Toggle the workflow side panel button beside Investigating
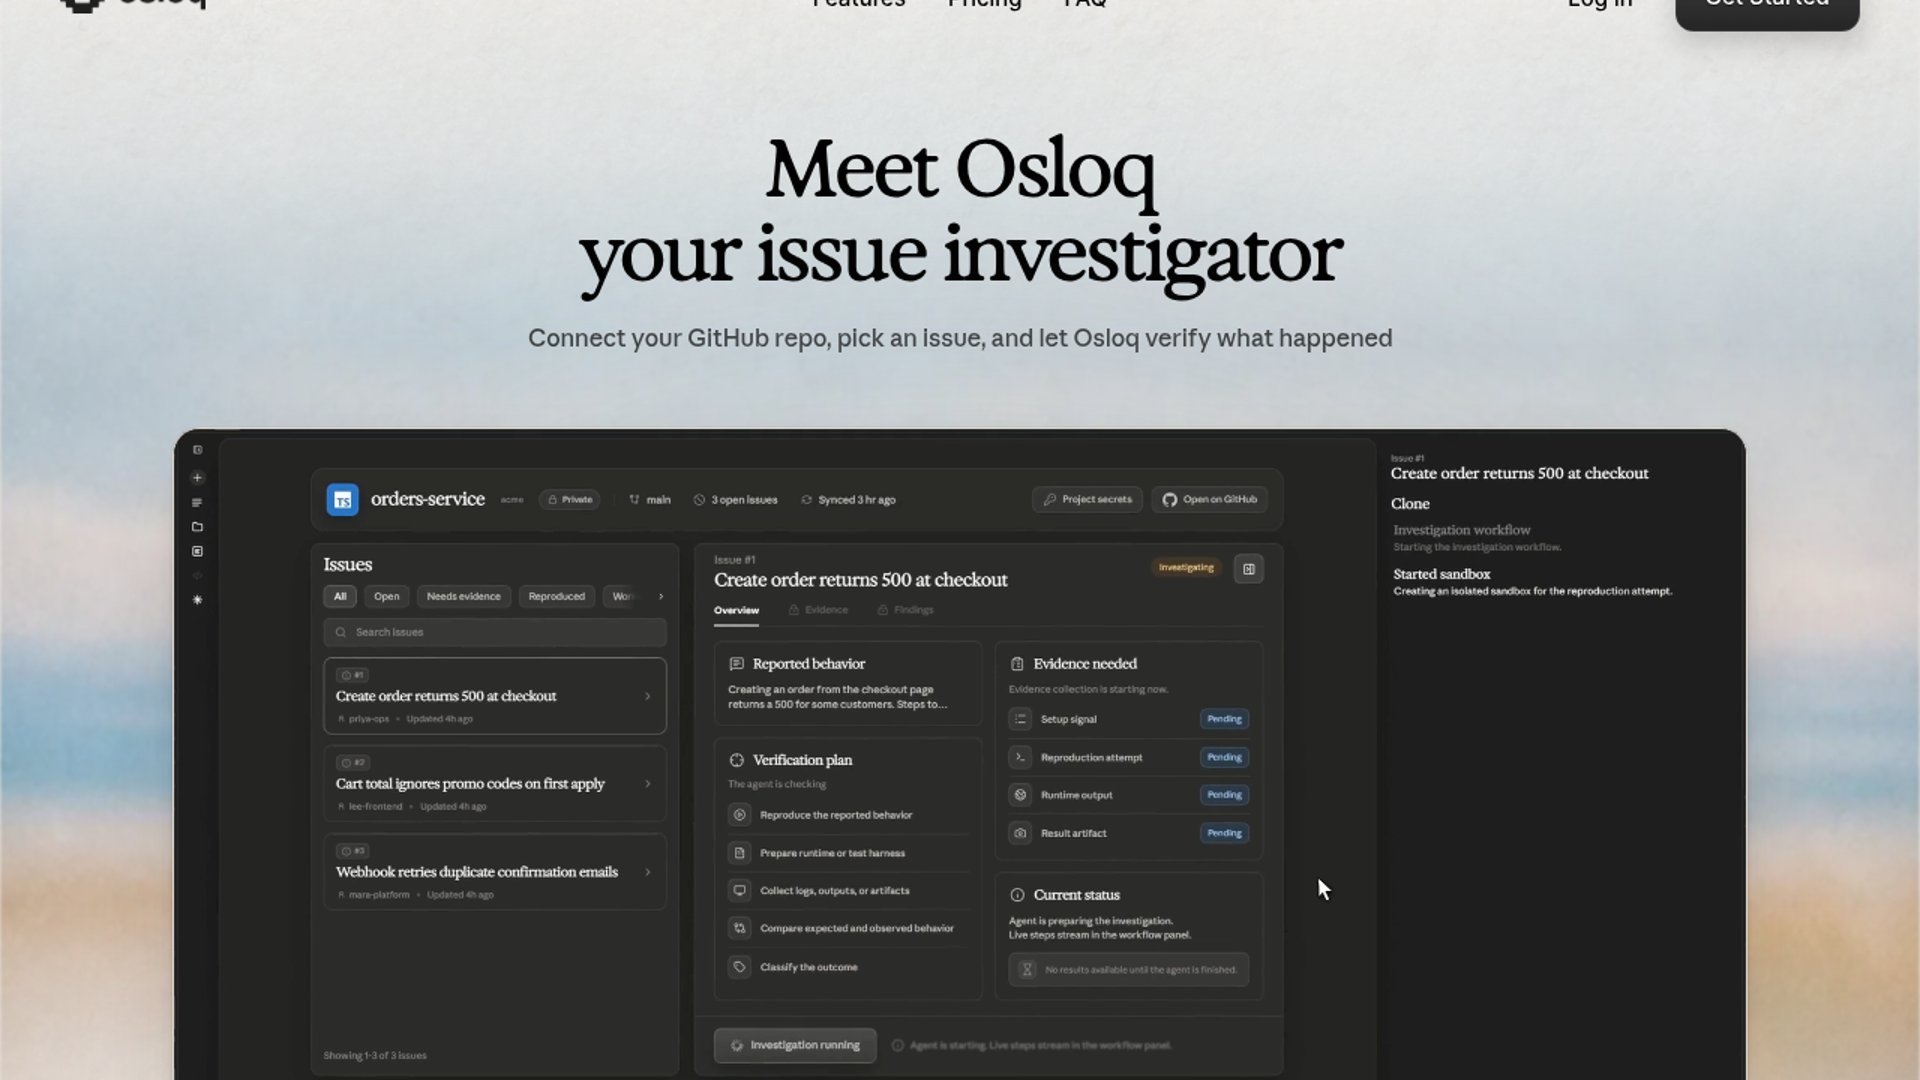This screenshot has width=1920, height=1080. [1249, 569]
